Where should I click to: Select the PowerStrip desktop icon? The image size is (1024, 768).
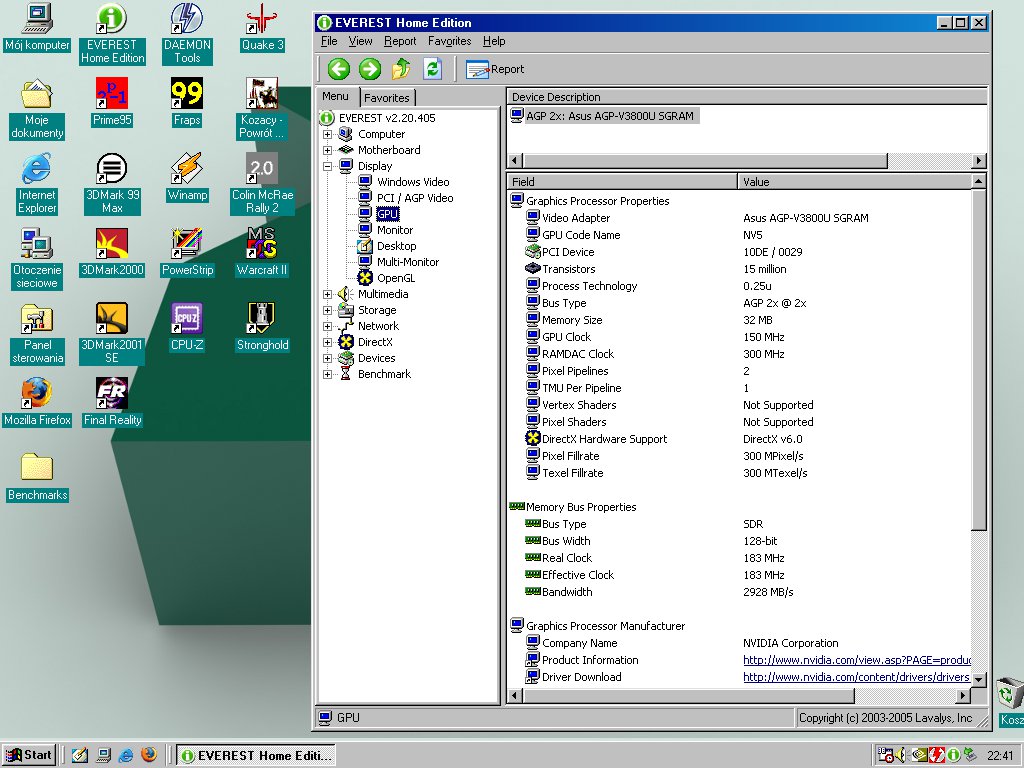click(187, 251)
